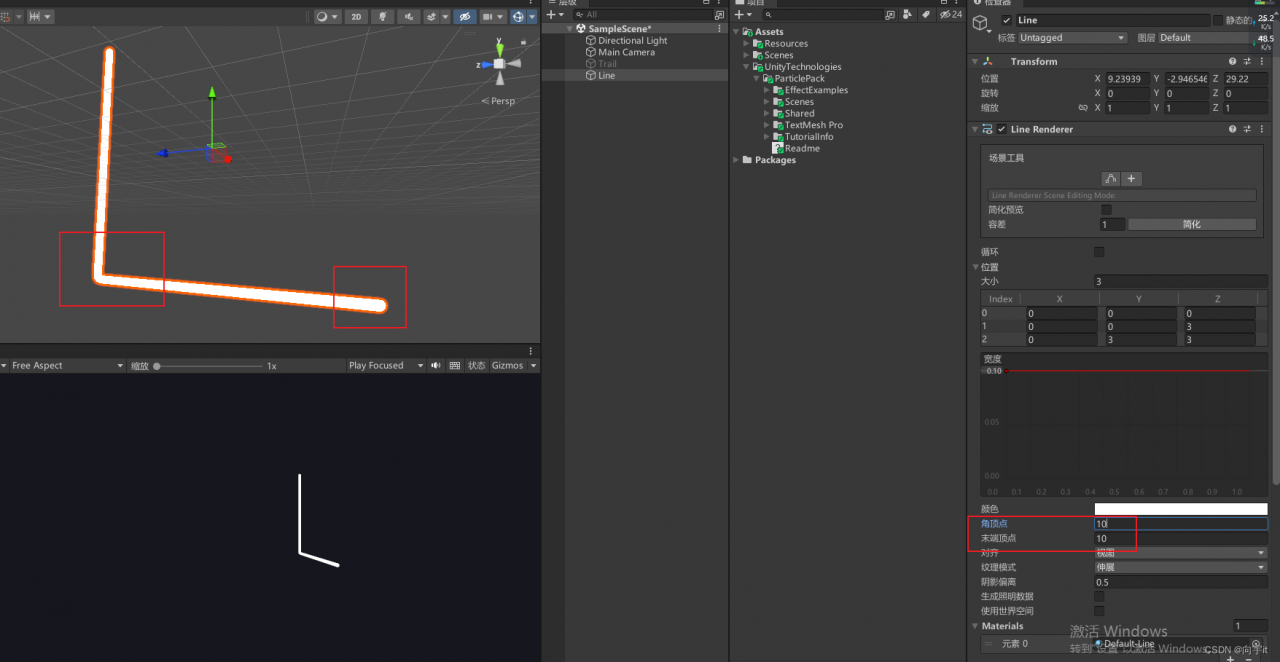Collapse the UnityTechnologies folder
Viewport: 1280px width, 662px height.
point(746,67)
